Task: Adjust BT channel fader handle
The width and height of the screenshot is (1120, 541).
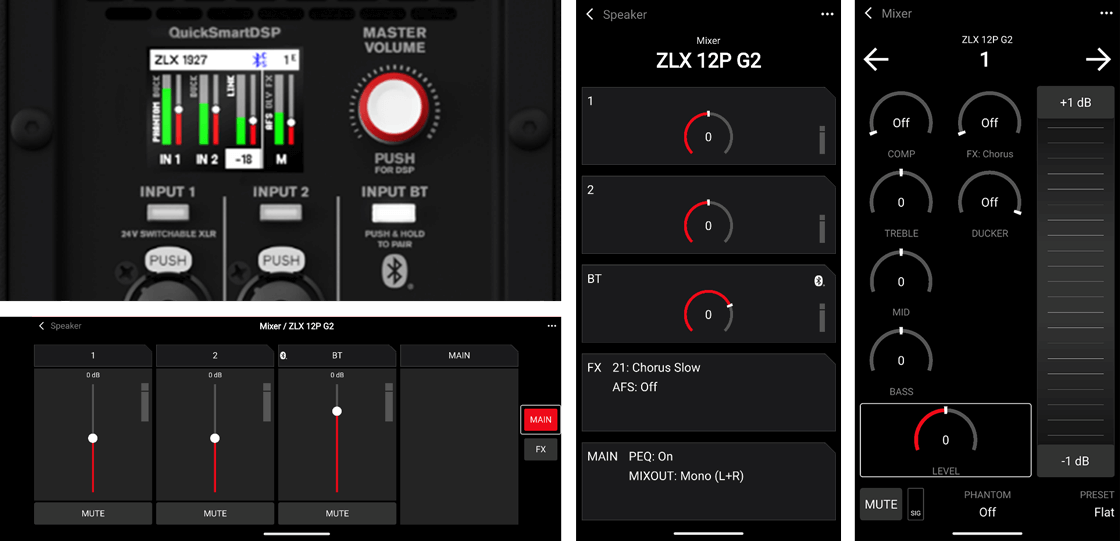Action: point(337,411)
